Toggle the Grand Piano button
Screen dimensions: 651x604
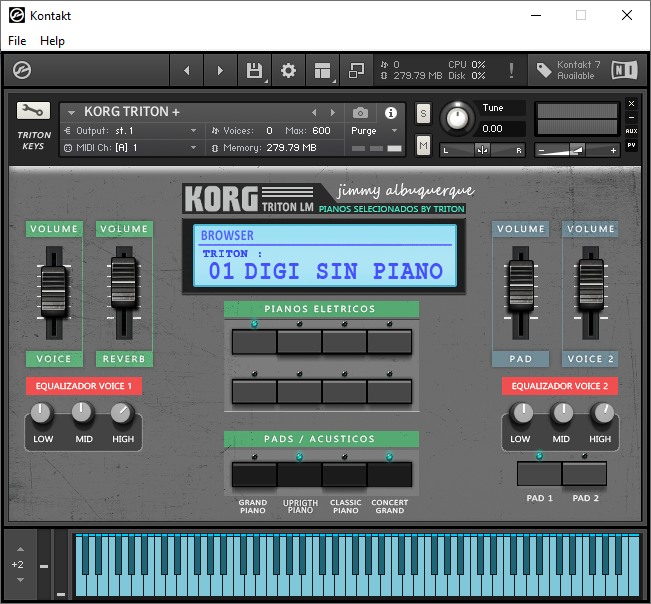[254, 474]
